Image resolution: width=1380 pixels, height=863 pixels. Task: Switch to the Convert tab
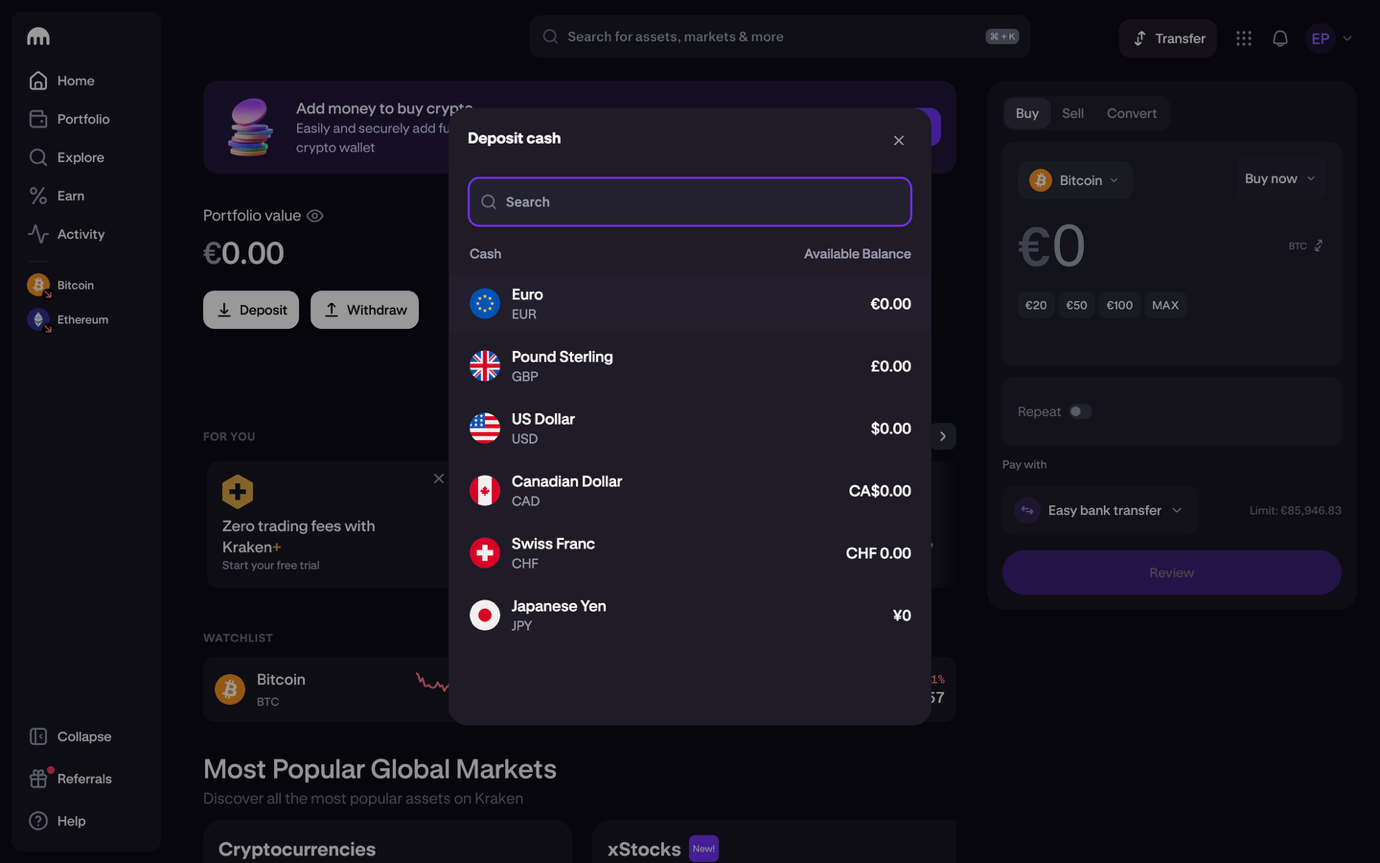pos(1132,113)
